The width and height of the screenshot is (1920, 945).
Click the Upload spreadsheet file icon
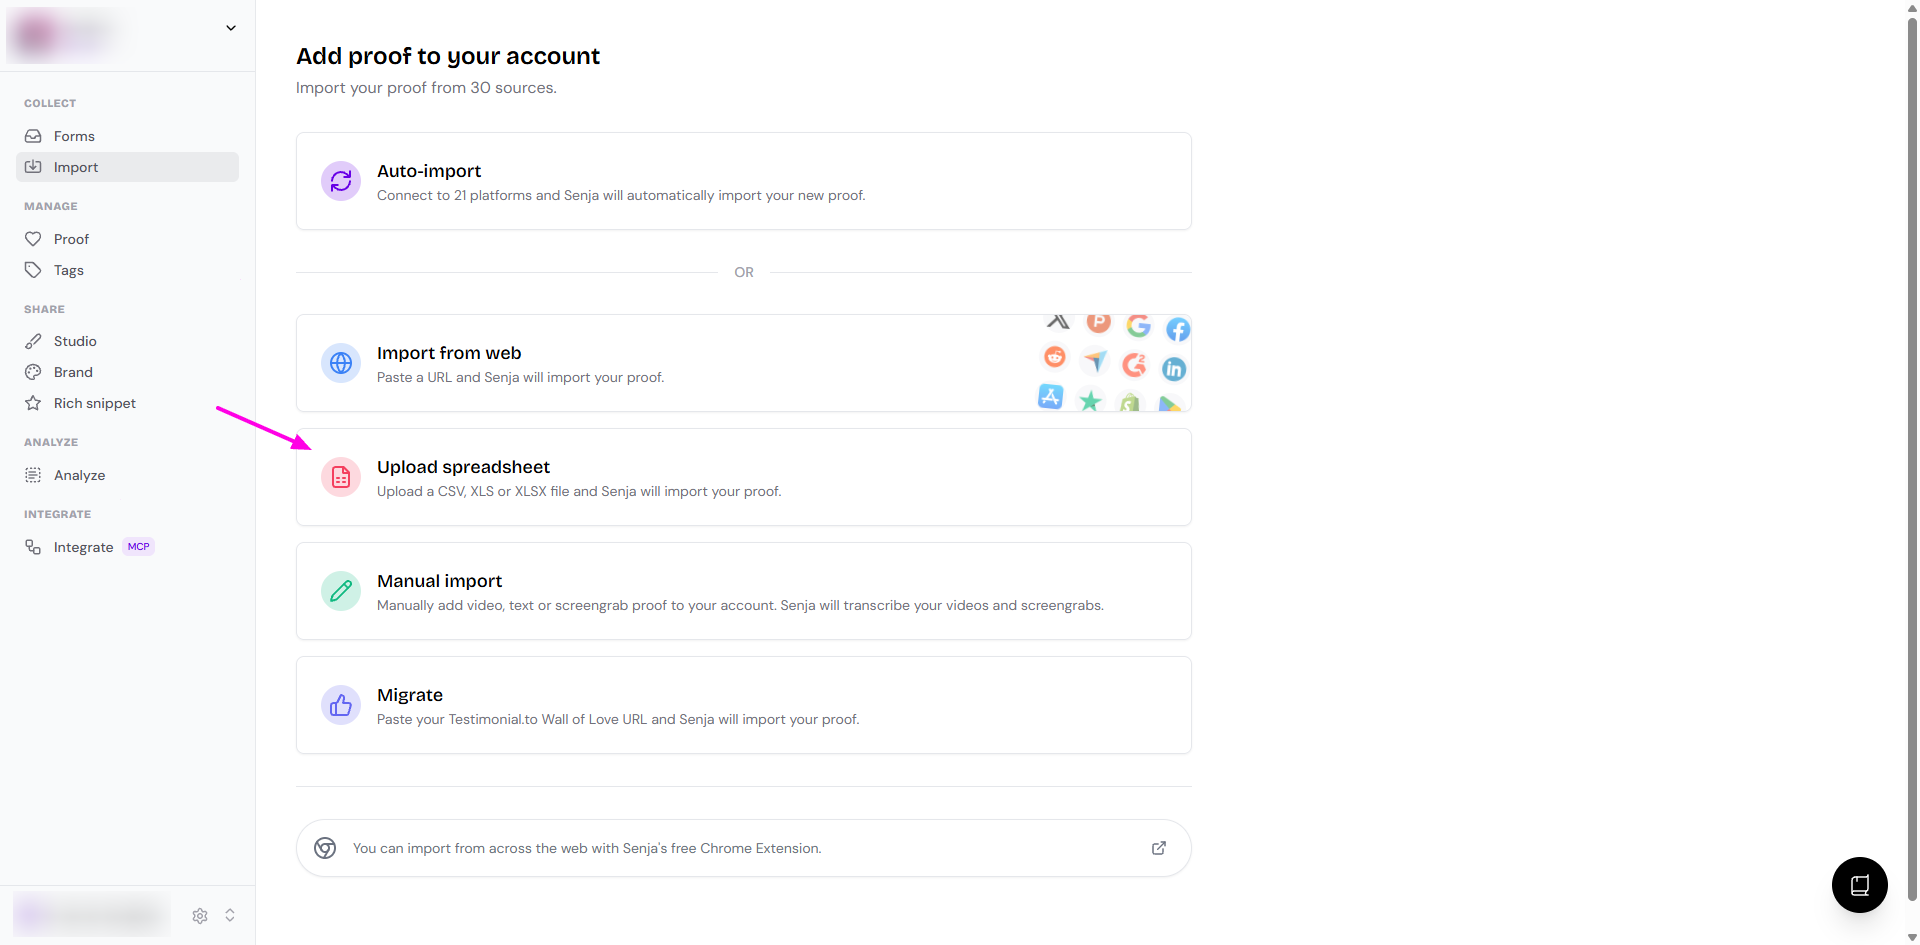coord(341,477)
